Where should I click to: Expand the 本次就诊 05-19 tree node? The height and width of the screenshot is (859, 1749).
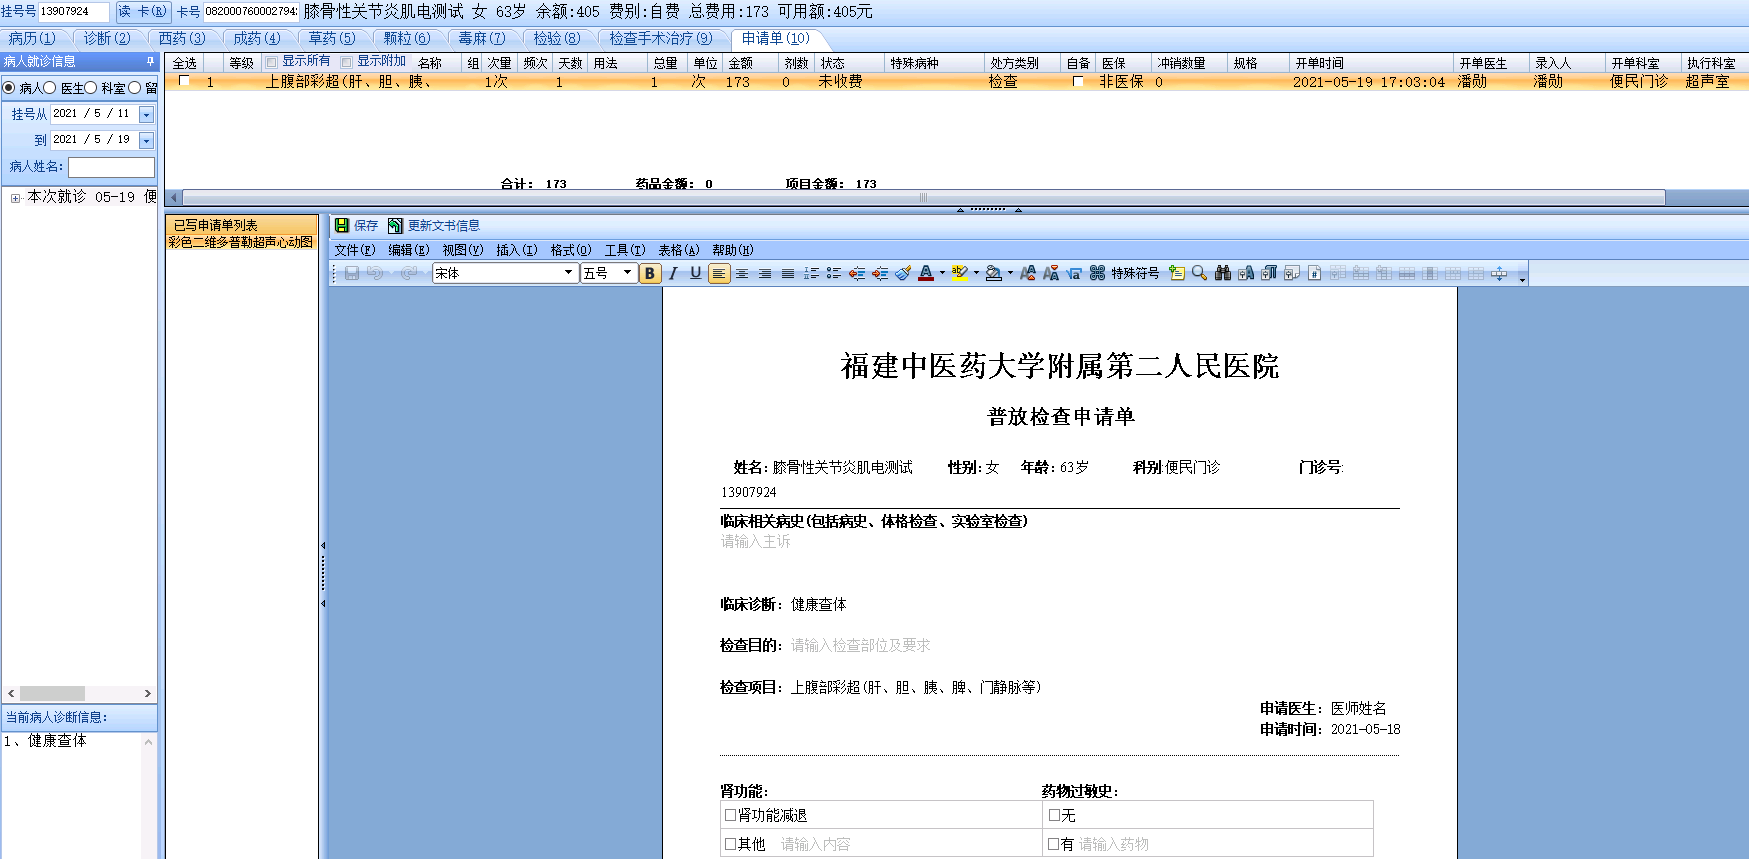click(15, 198)
